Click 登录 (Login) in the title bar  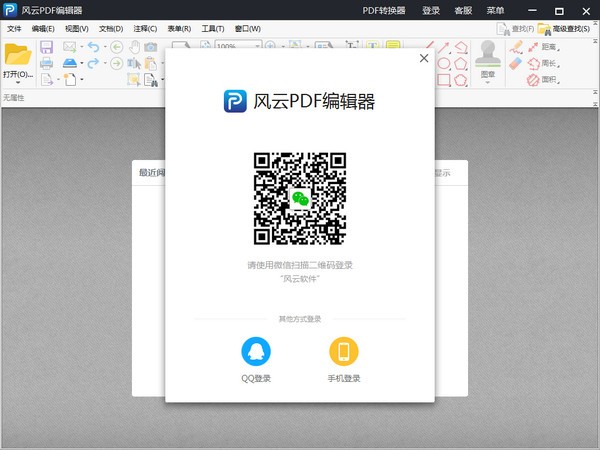(x=431, y=10)
